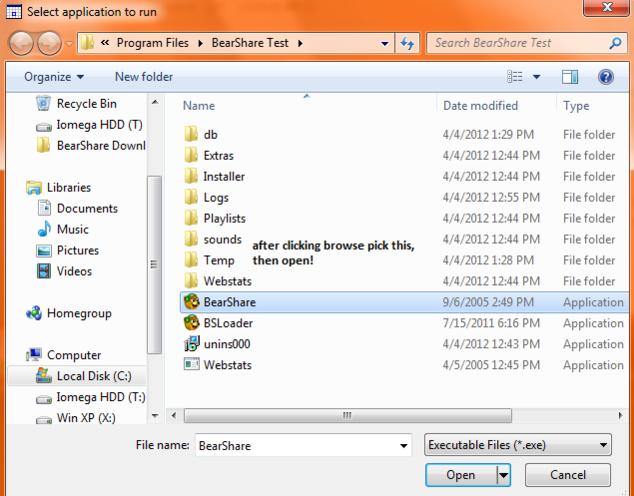The height and width of the screenshot is (496, 634).
Task: Show hidden breadcrumb path with chevrons
Action: point(105,43)
